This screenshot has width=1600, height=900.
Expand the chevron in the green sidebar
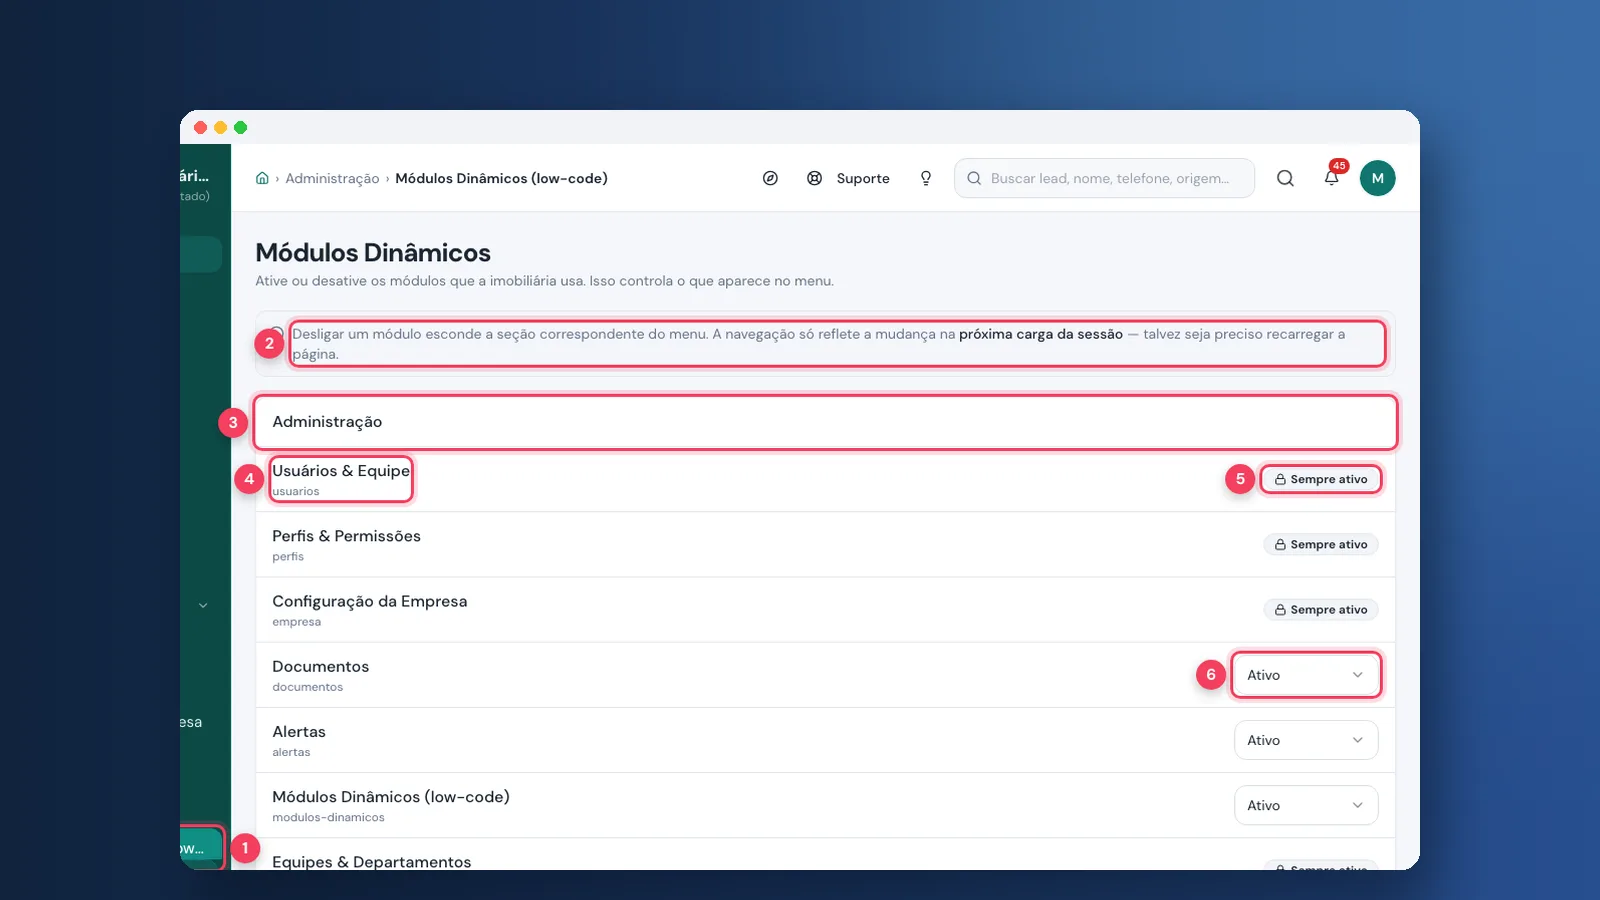pos(203,605)
